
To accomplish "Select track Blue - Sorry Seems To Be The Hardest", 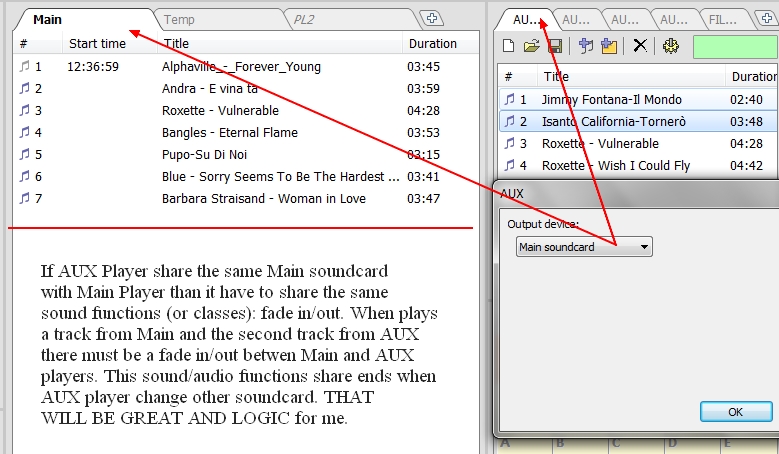I will [281, 176].
